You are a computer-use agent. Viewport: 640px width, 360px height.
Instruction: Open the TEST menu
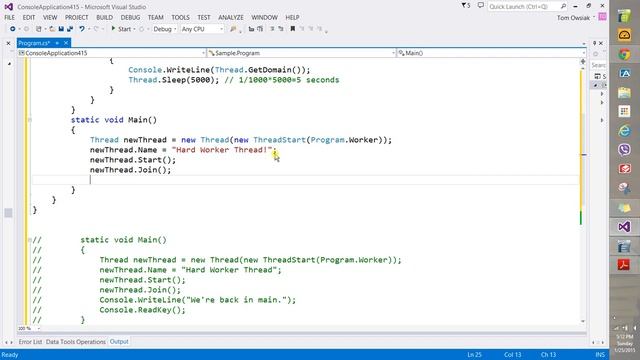click(204, 17)
